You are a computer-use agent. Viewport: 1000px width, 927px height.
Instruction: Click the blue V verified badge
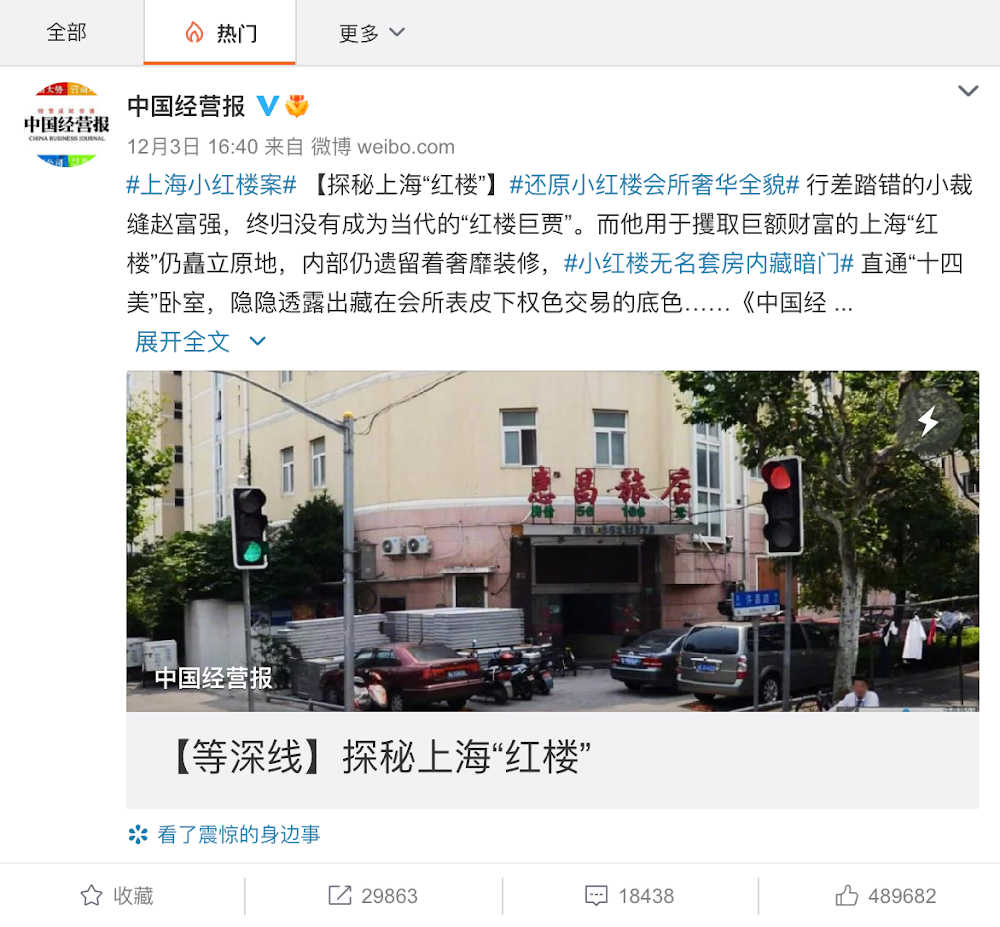[x=268, y=106]
